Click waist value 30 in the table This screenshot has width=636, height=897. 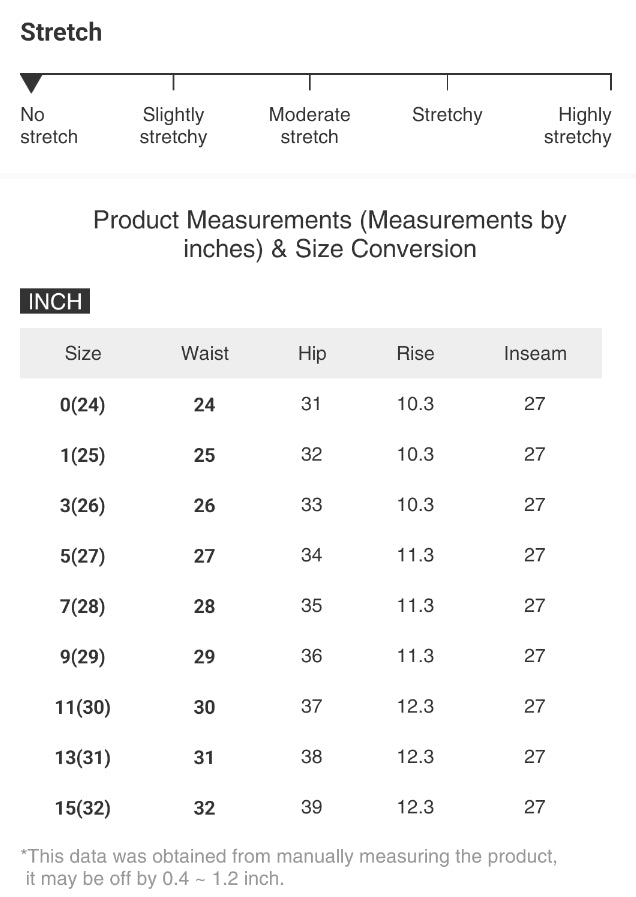[204, 707]
